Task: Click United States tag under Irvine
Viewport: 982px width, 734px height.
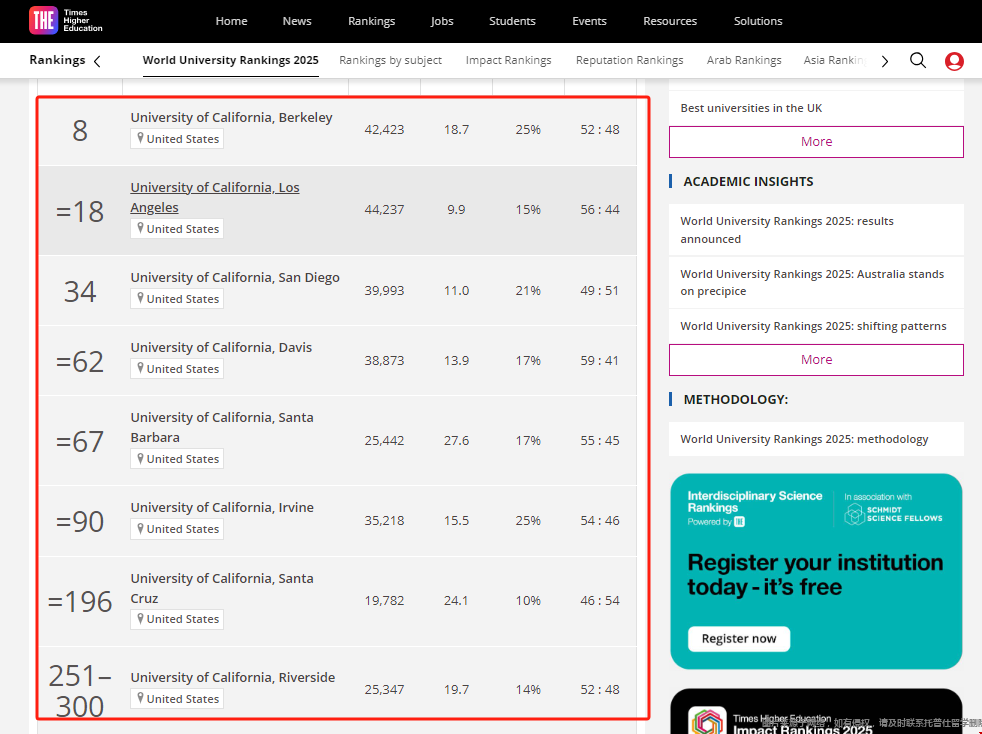Action: pyautogui.click(x=177, y=529)
